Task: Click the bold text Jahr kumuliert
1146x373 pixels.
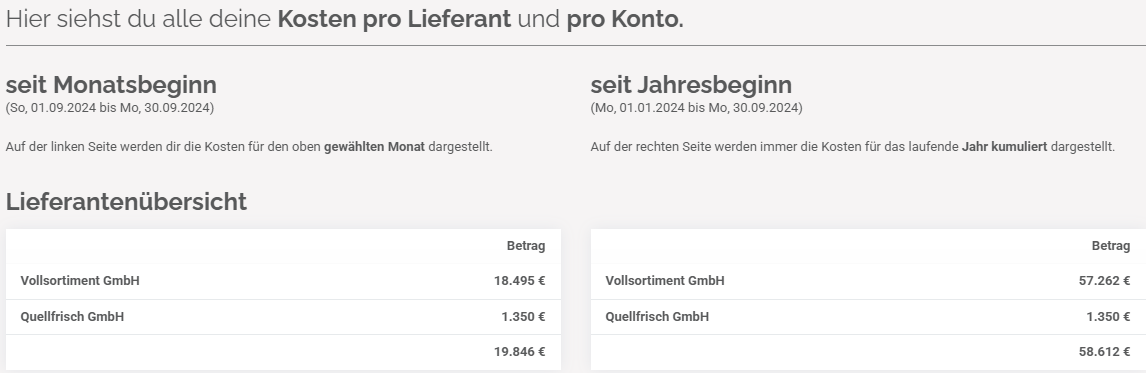Action: click(x=1004, y=147)
